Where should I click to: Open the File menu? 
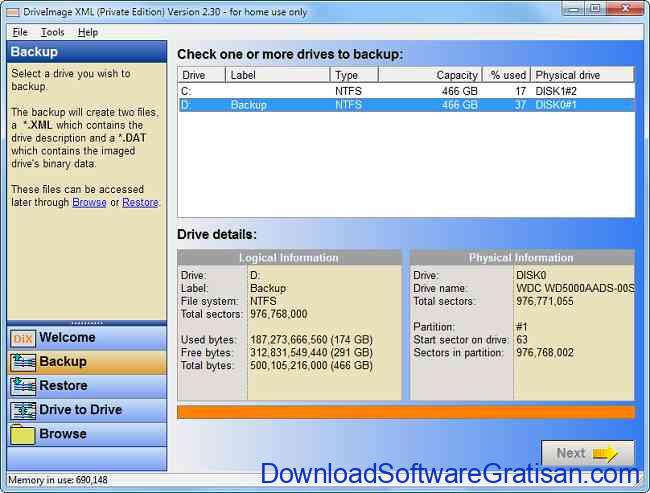click(x=20, y=32)
